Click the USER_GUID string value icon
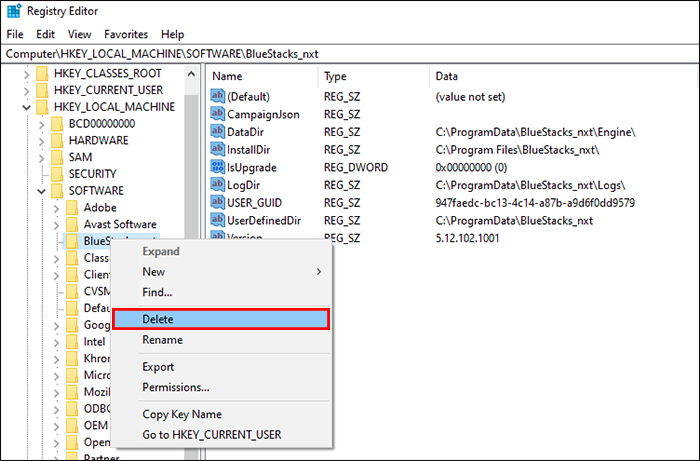700x461 pixels. pyautogui.click(x=217, y=202)
